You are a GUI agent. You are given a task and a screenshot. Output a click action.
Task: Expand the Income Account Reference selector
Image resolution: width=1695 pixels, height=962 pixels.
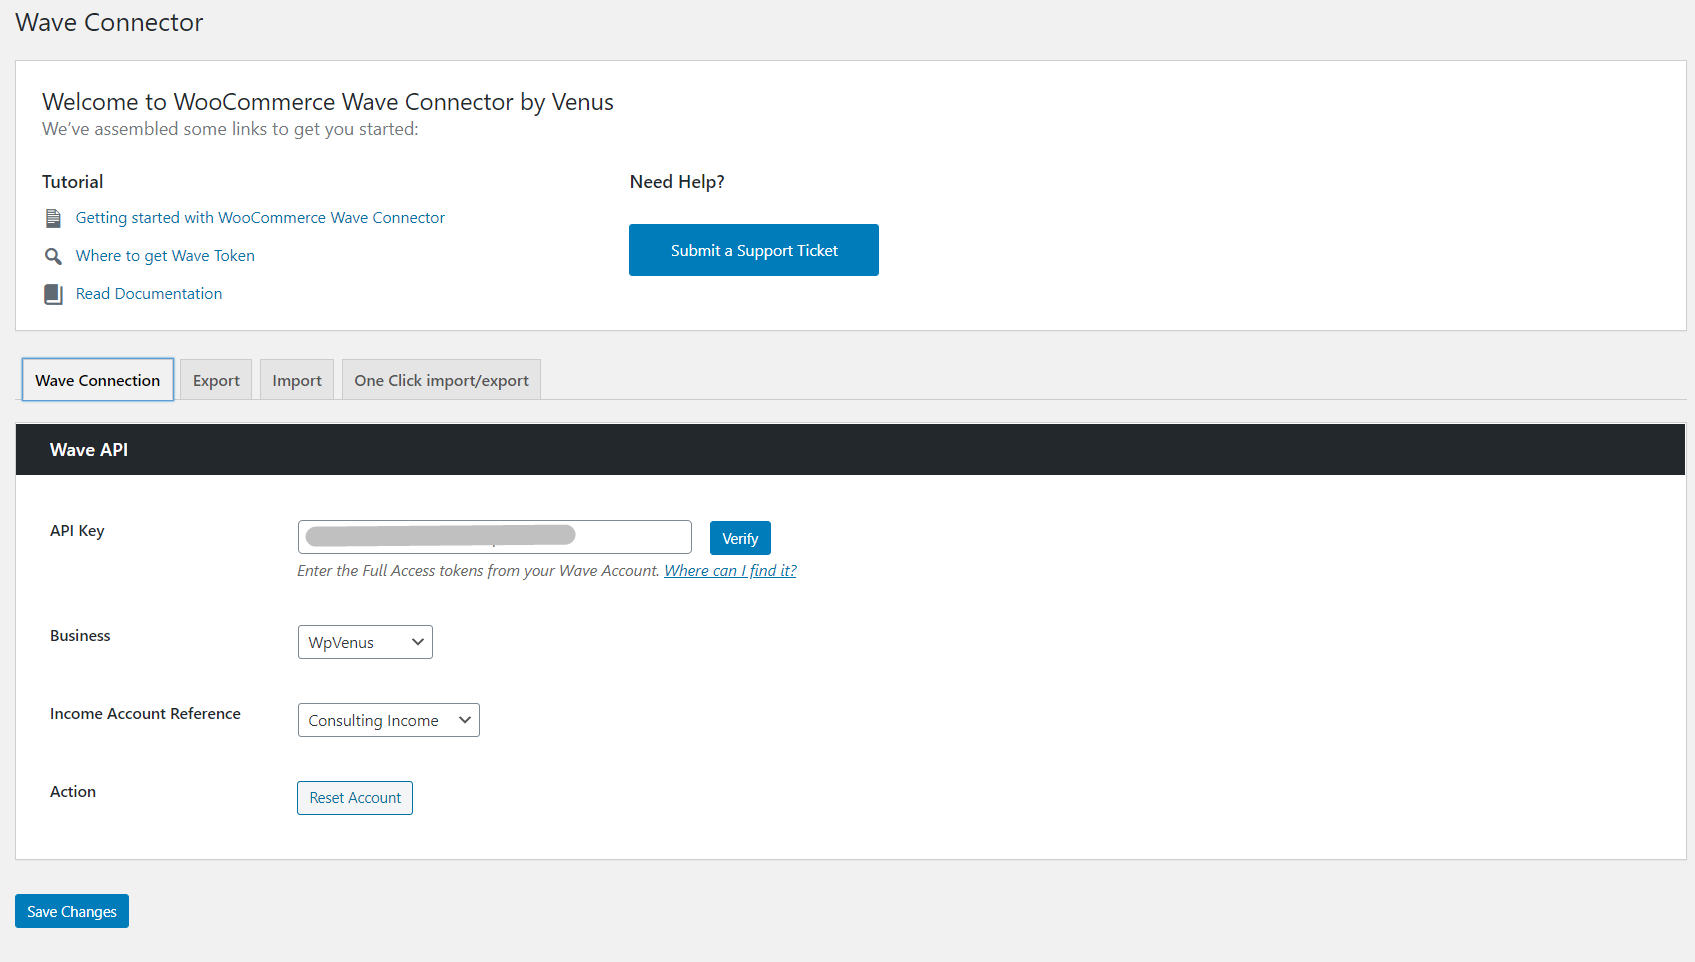tap(388, 719)
